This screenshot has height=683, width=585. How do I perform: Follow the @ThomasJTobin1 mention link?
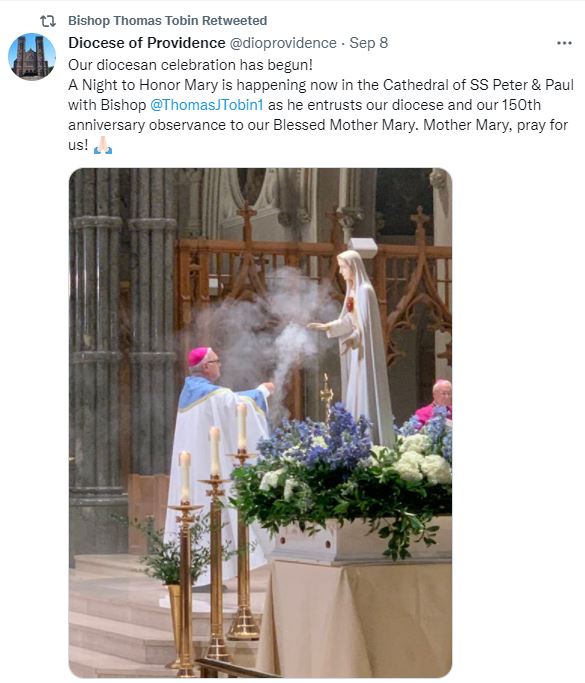coord(207,105)
